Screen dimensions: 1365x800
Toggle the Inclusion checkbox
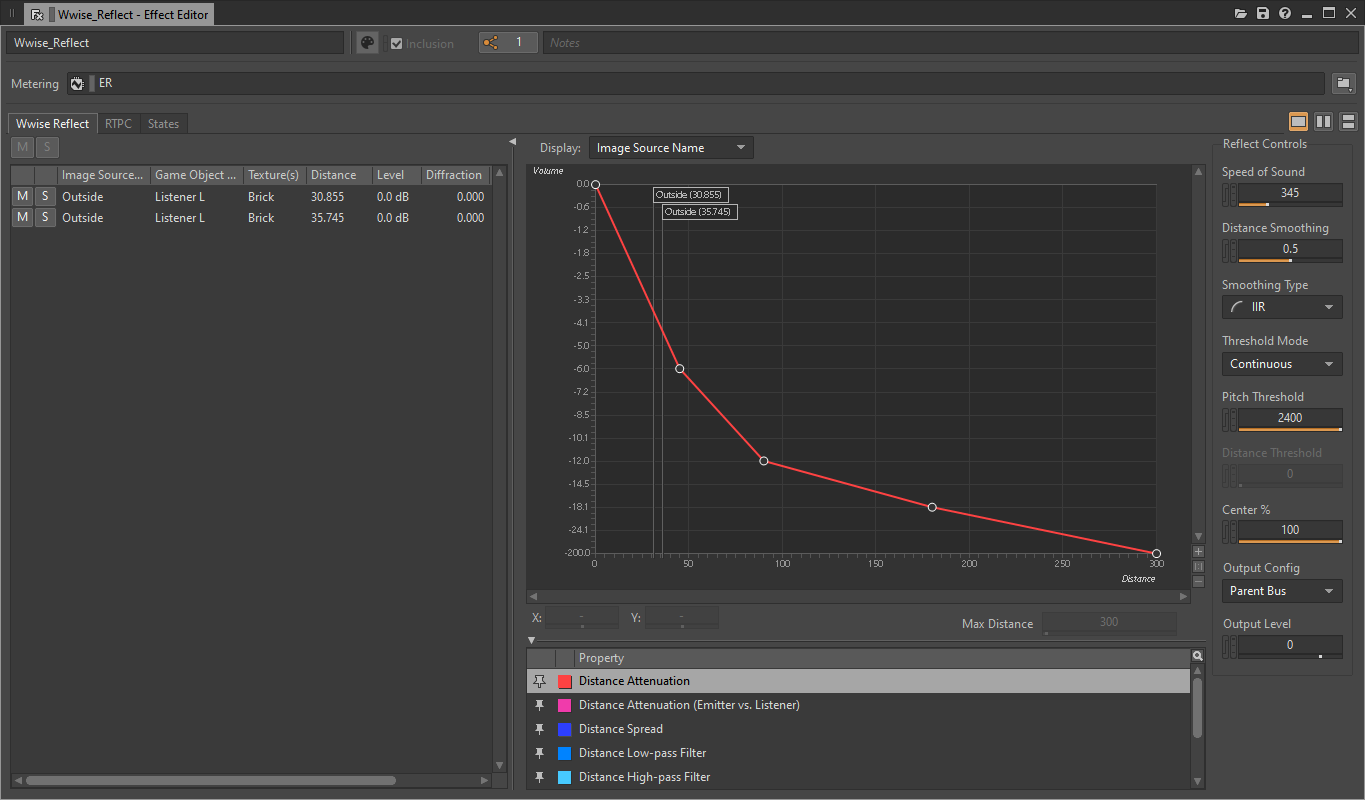pyautogui.click(x=396, y=43)
